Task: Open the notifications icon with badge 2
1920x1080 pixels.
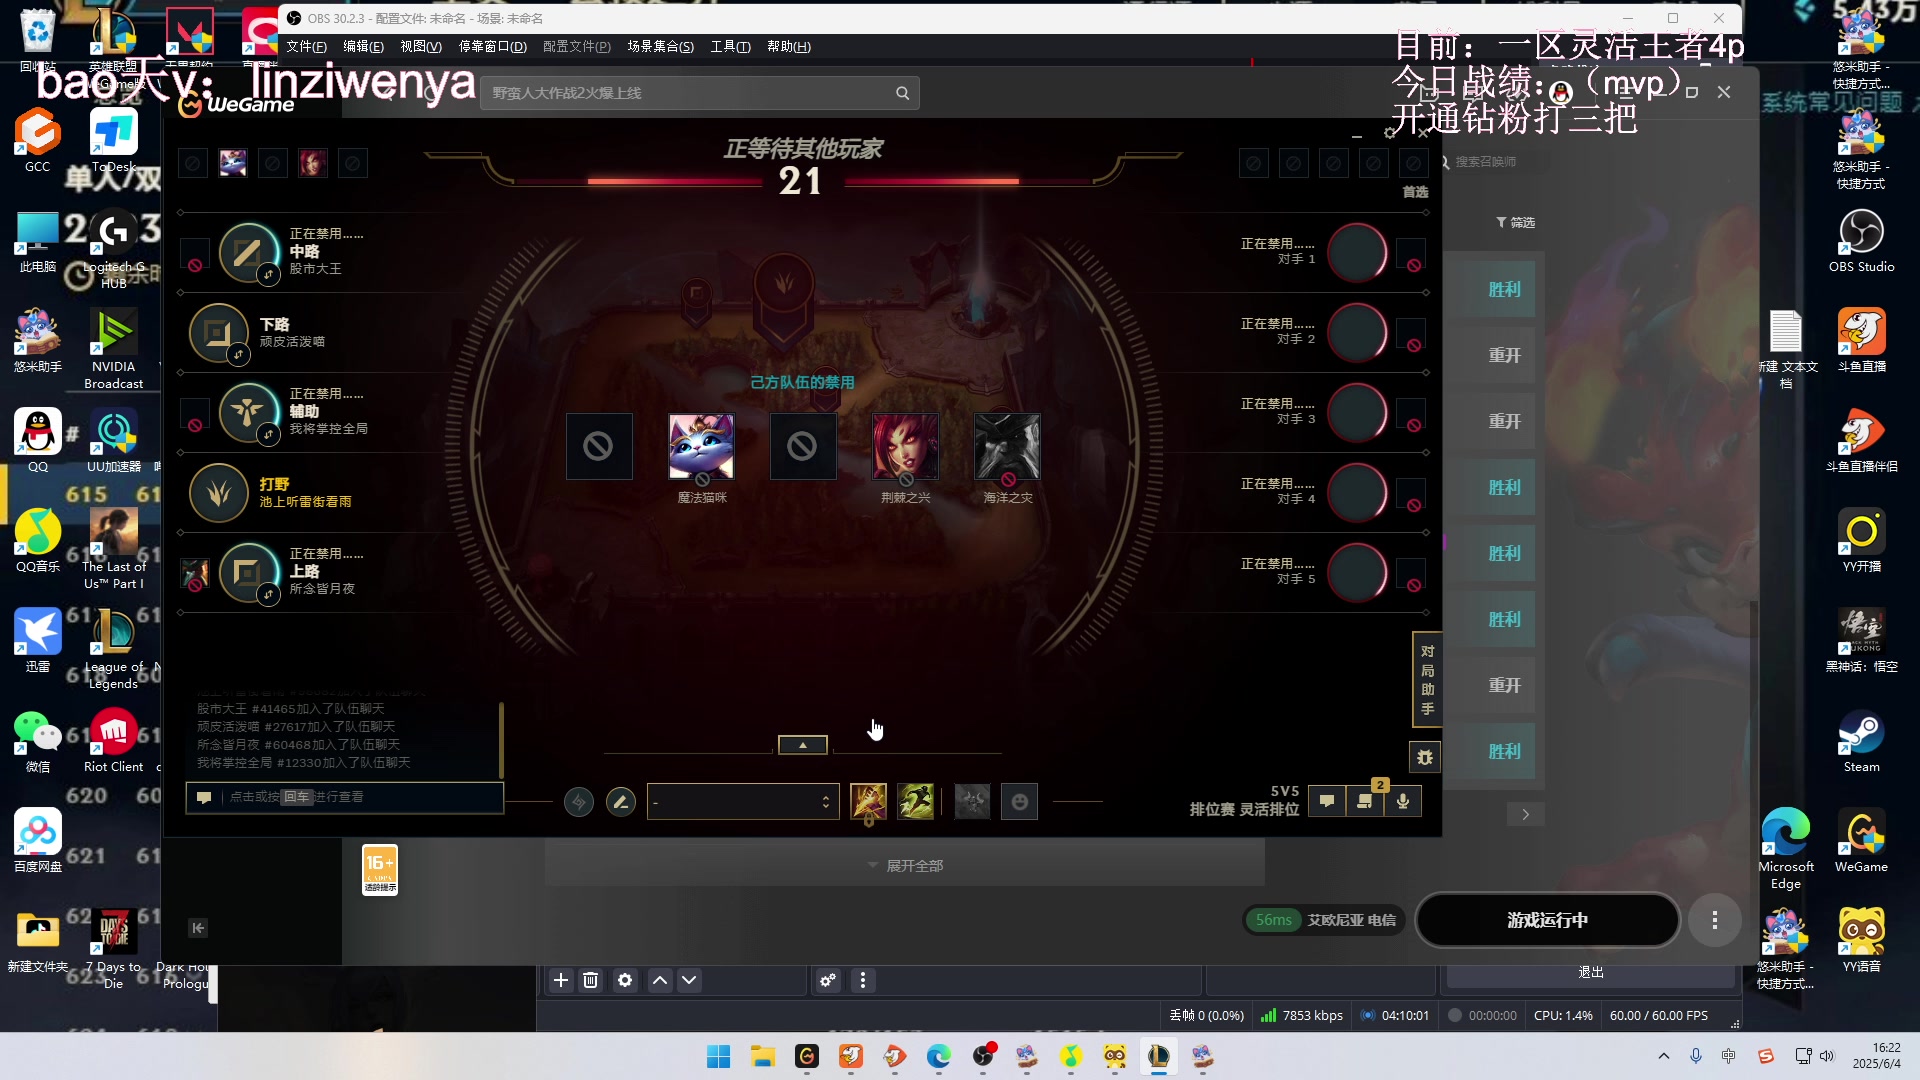Action: pos(1365,801)
